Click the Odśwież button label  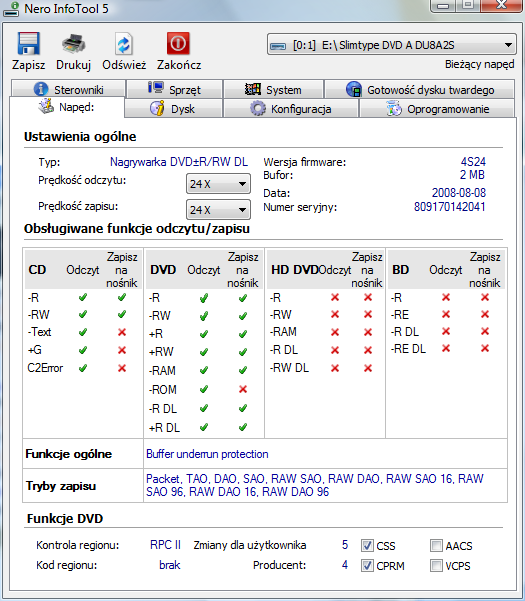coord(124,65)
